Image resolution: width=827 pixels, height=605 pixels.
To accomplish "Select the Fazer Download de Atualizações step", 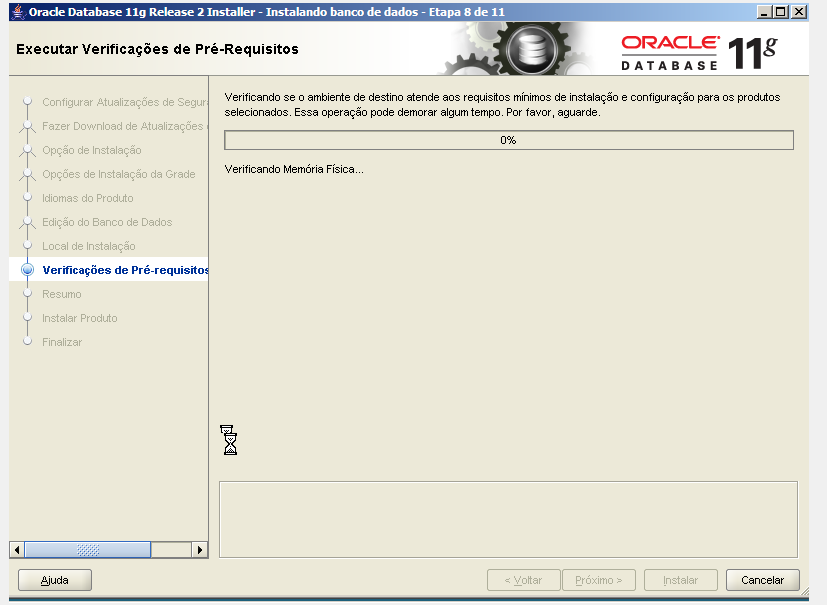I will tap(125, 126).
